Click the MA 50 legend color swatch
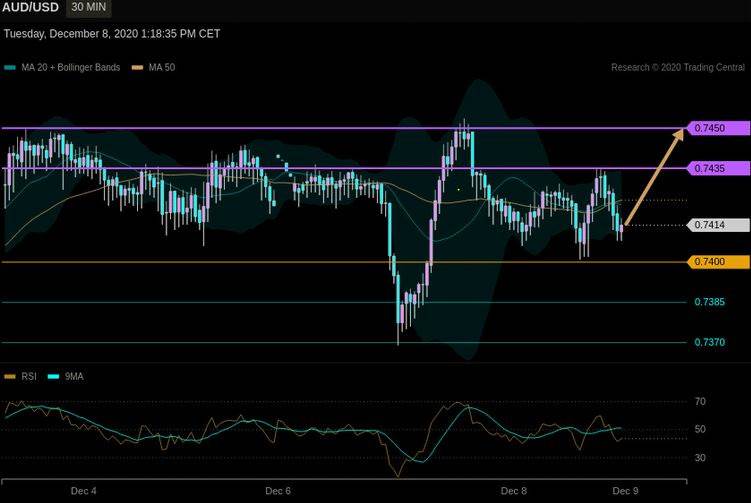 point(137,68)
